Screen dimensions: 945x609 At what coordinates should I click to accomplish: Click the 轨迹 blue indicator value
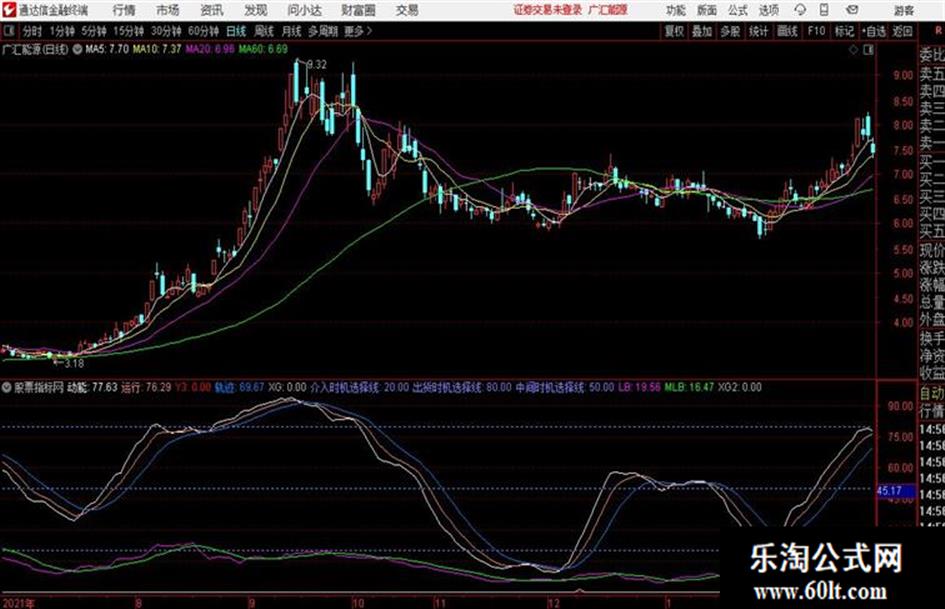(x=239, y=387)
